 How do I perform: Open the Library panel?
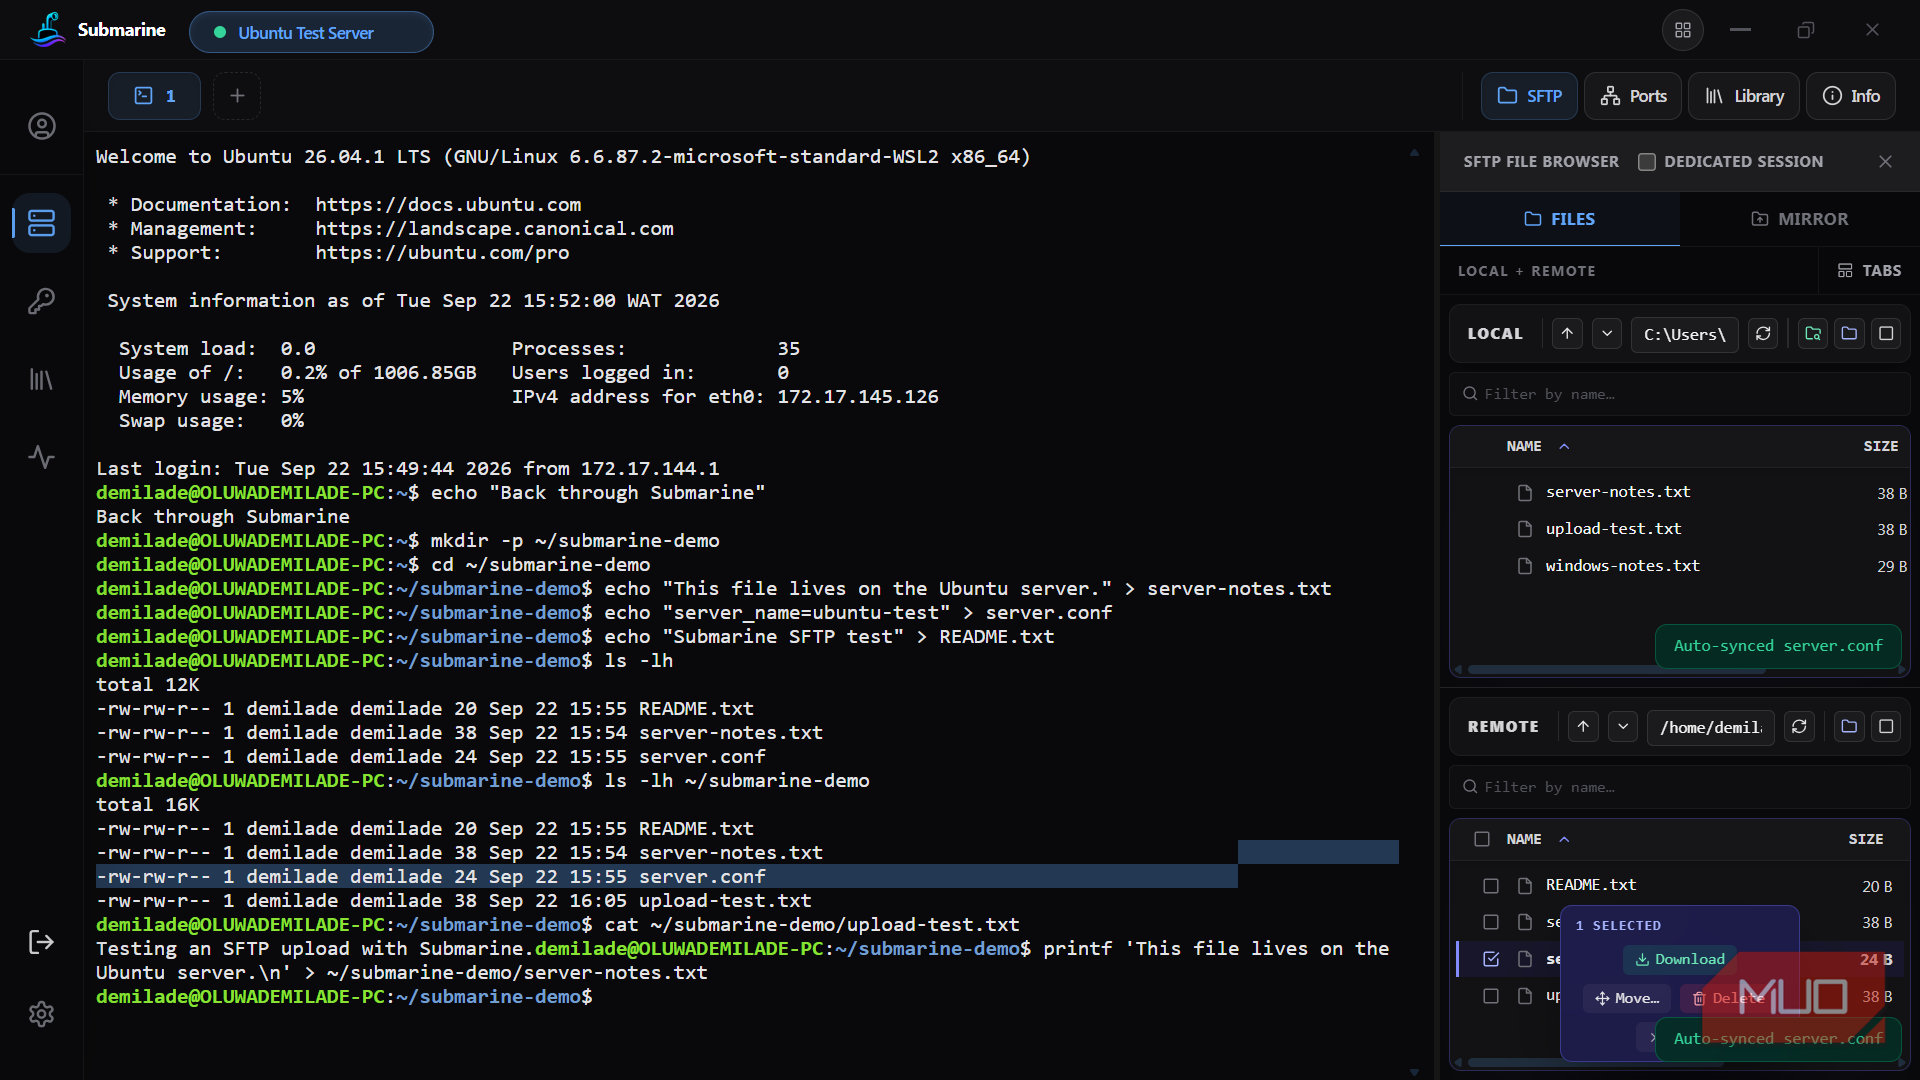point(1744,96)
